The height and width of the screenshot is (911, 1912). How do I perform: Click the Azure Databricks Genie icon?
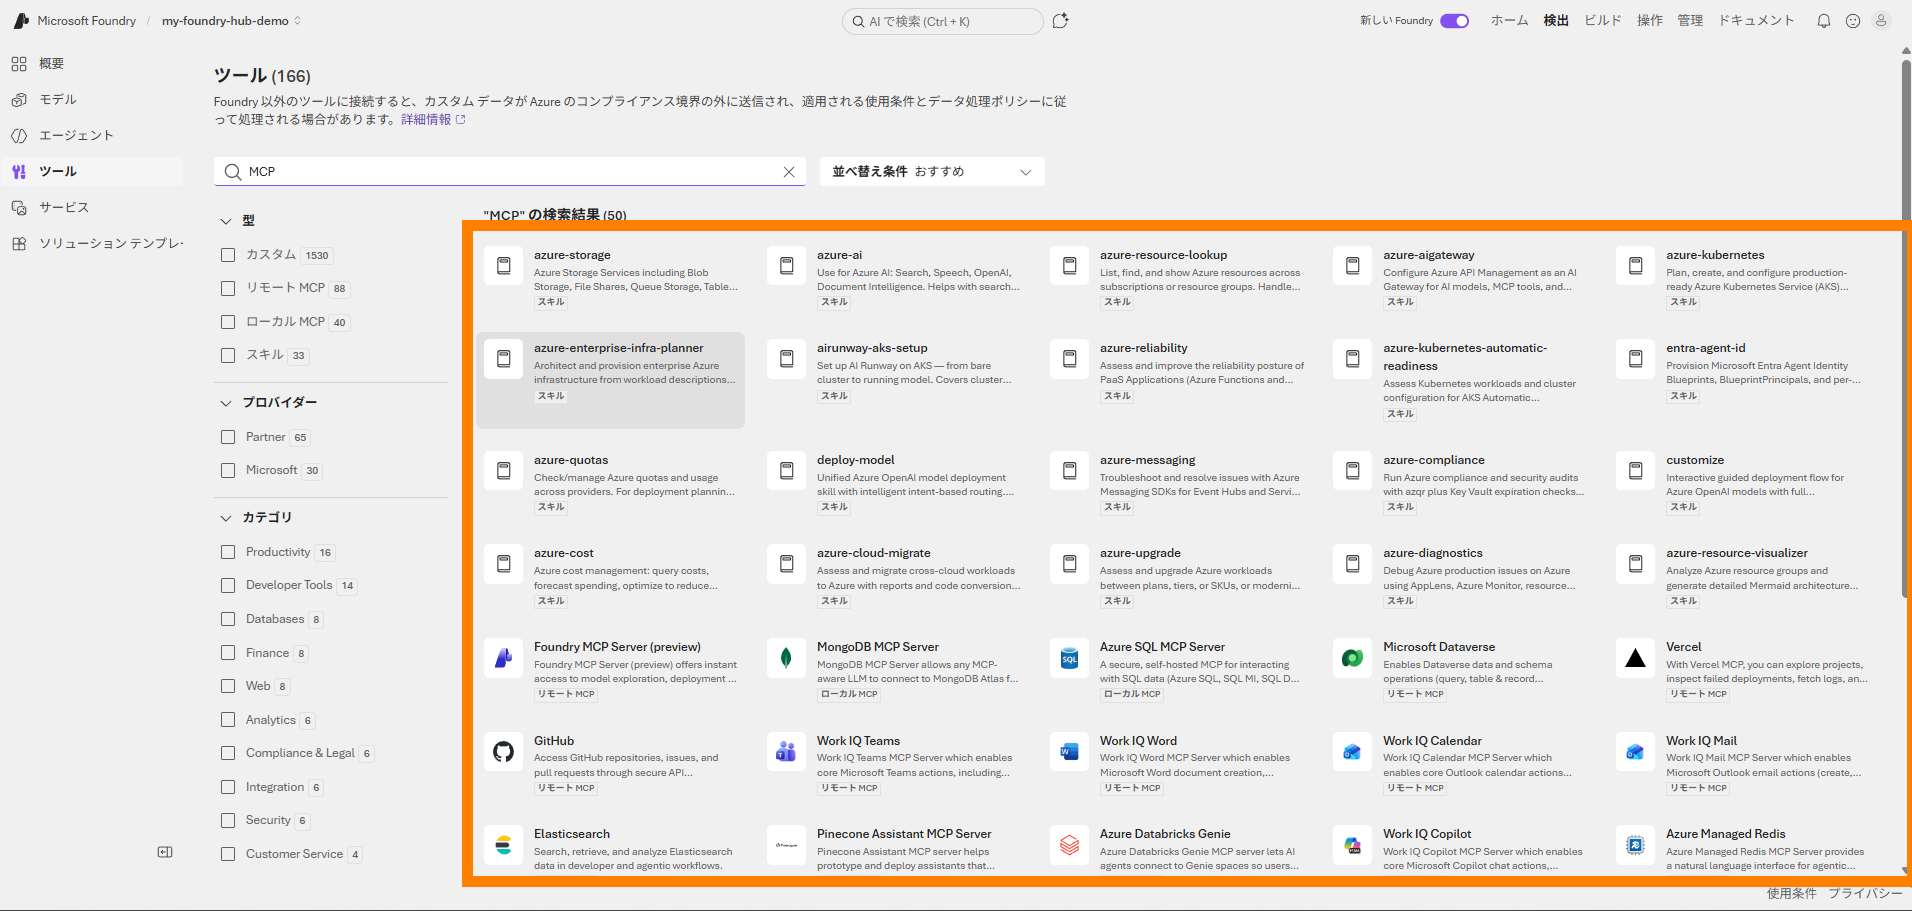(x=1069, y=845)
